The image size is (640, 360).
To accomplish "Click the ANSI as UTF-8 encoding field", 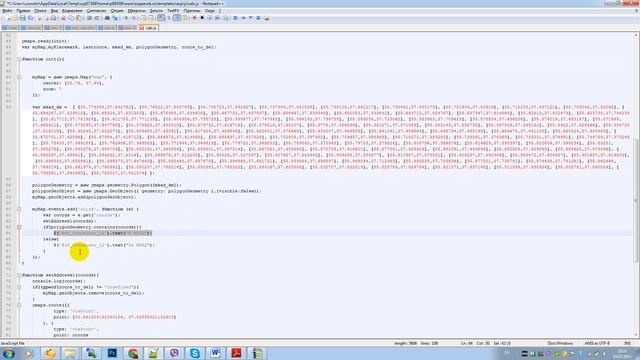I will (597, 343).
